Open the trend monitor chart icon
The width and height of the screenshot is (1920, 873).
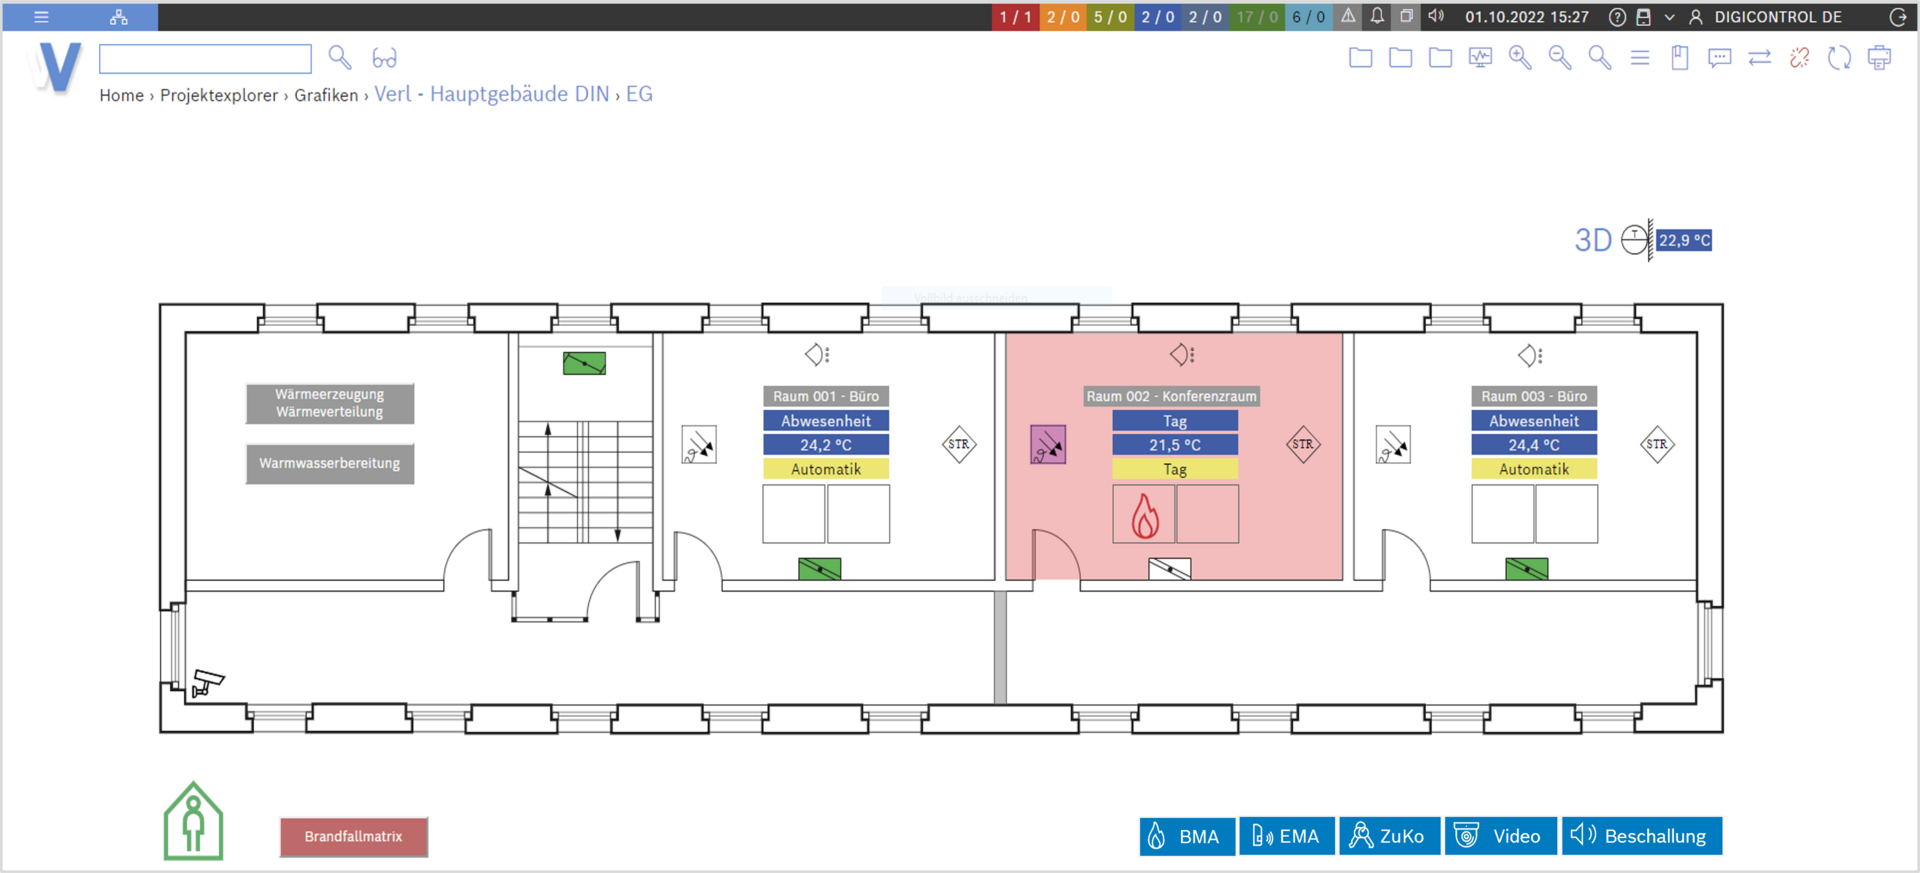point(1480,58)
